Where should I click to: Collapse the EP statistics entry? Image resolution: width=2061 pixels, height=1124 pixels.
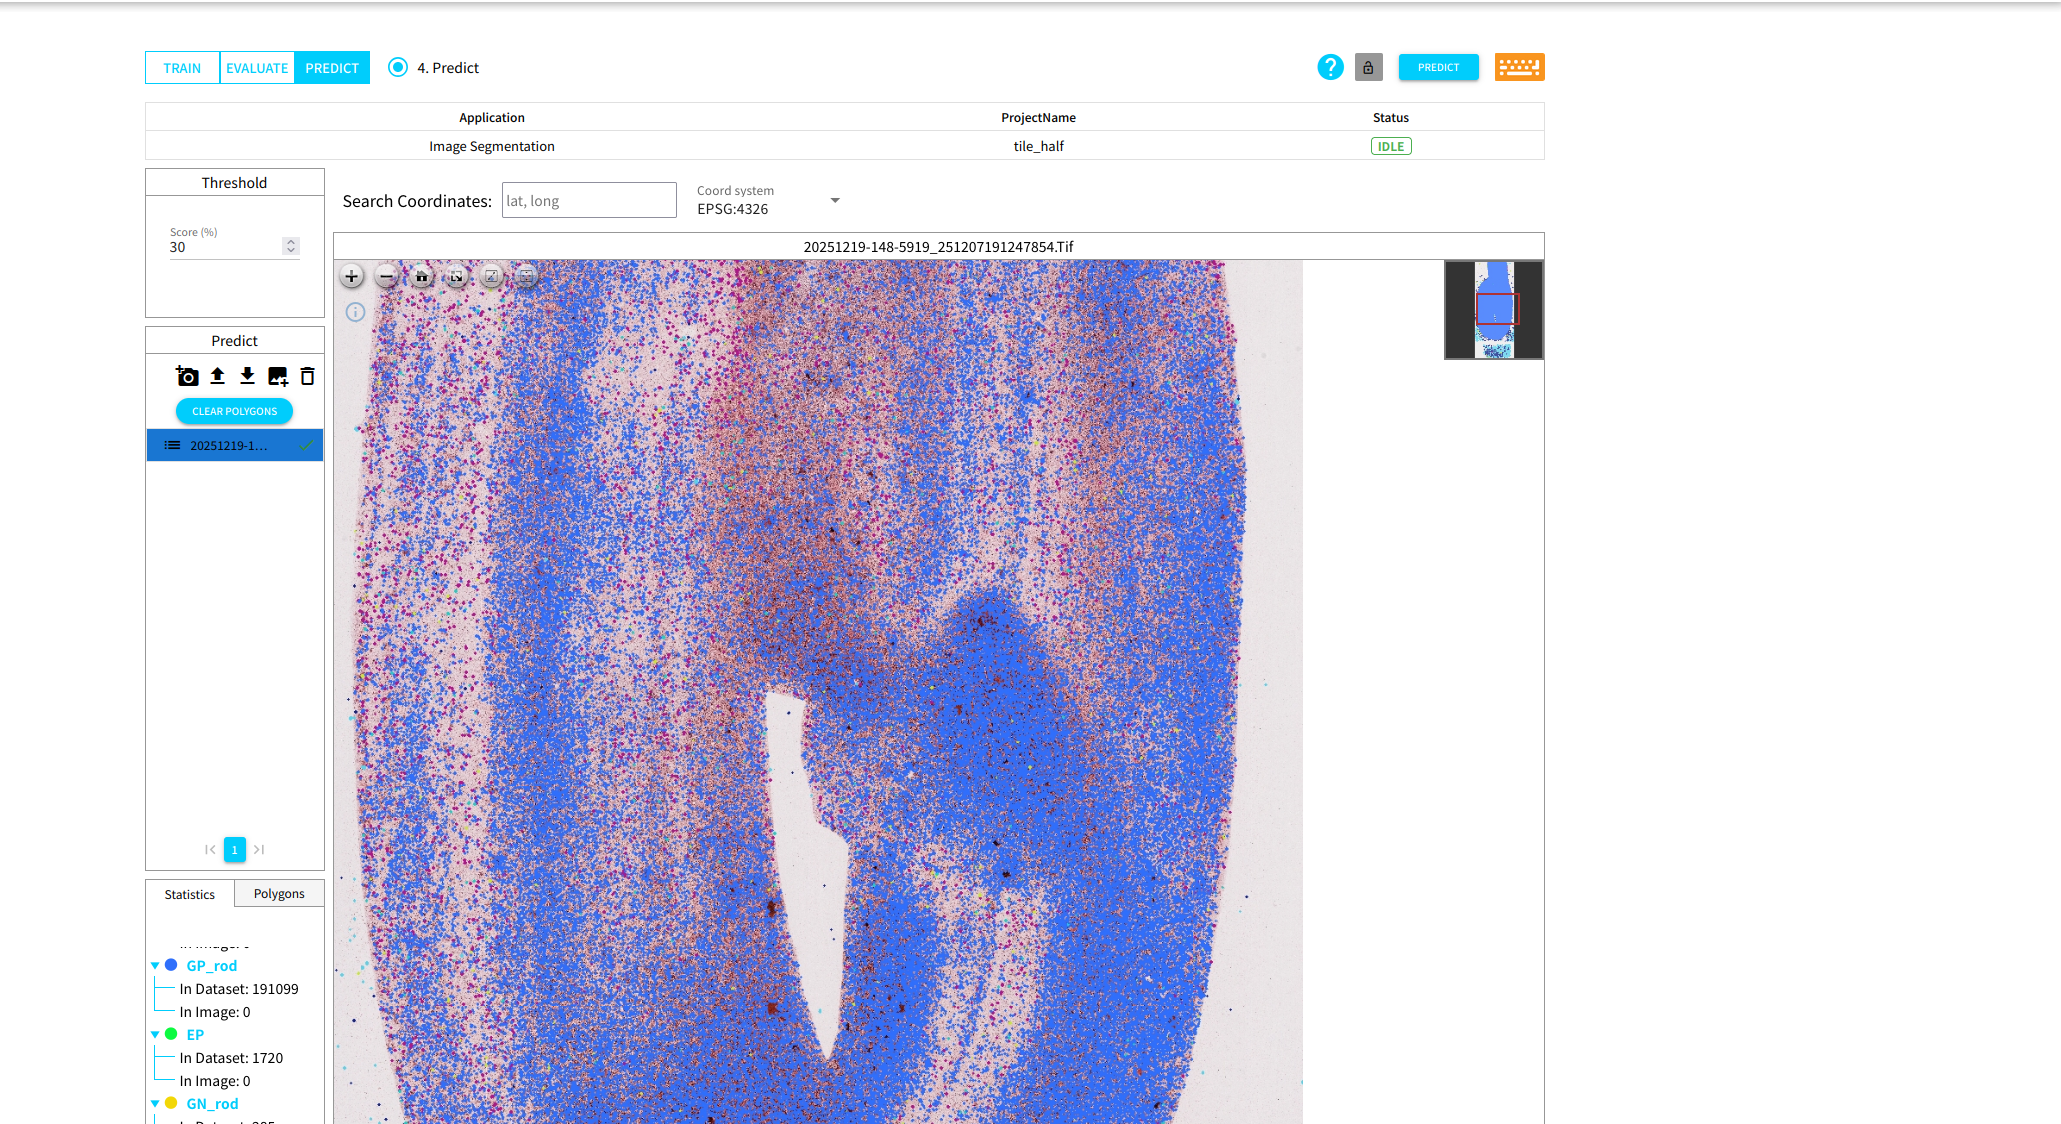tap(155, 1034)
